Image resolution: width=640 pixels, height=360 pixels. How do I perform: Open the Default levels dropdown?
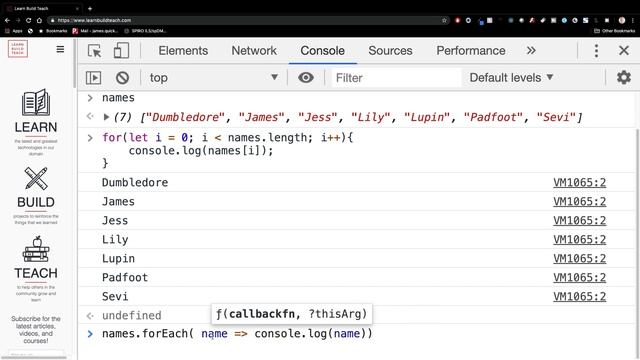(x=511, y=78)
